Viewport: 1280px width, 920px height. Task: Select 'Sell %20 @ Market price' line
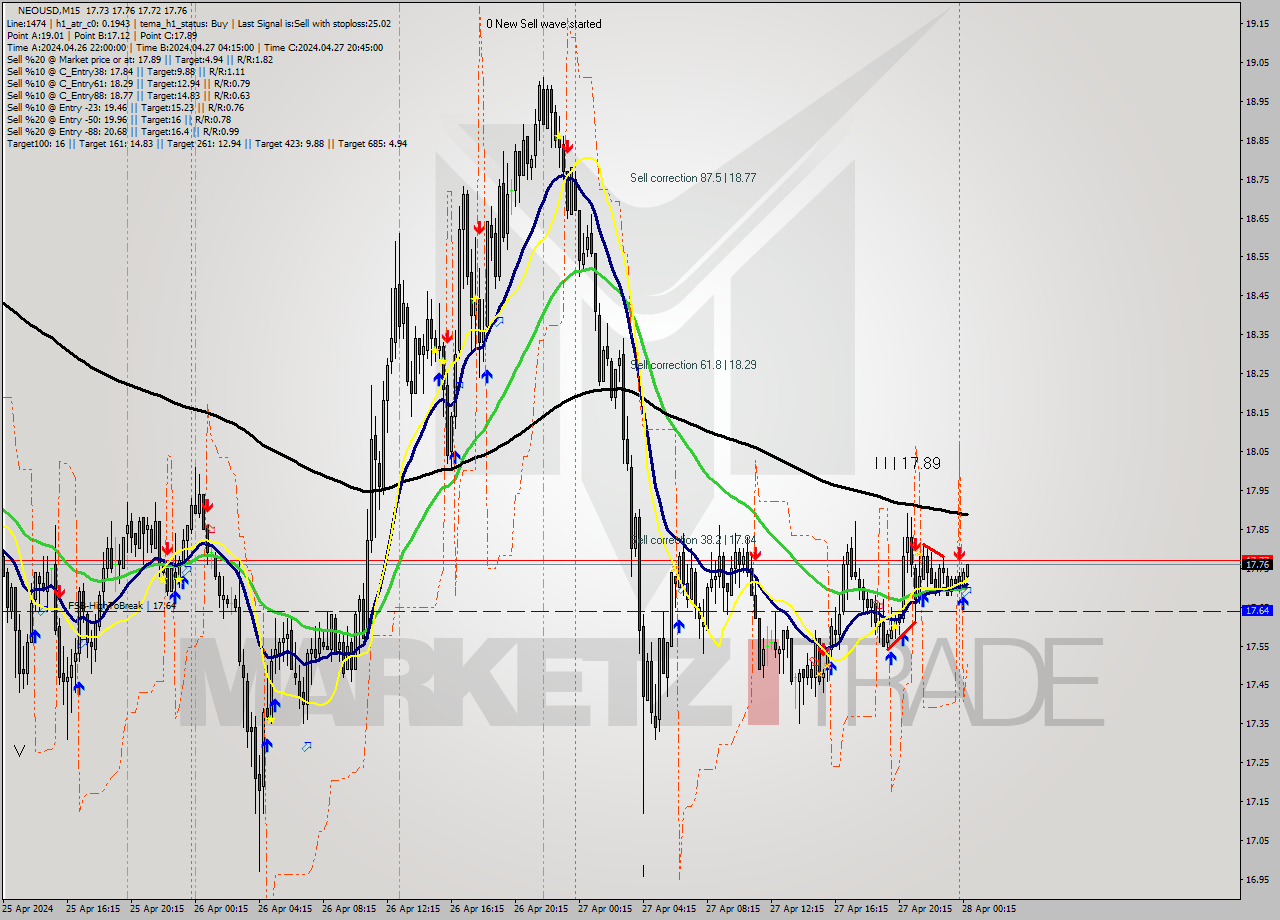[x=139, y=59]
